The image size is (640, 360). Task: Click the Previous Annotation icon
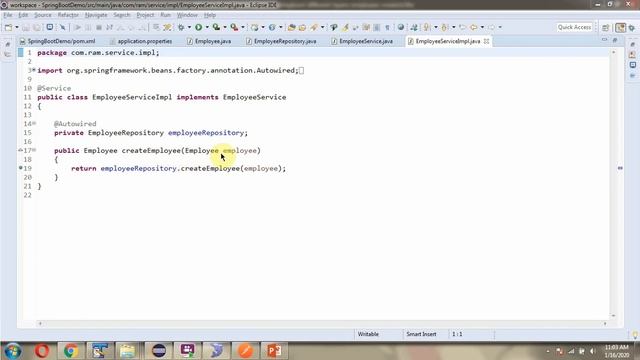coord(444,27)
